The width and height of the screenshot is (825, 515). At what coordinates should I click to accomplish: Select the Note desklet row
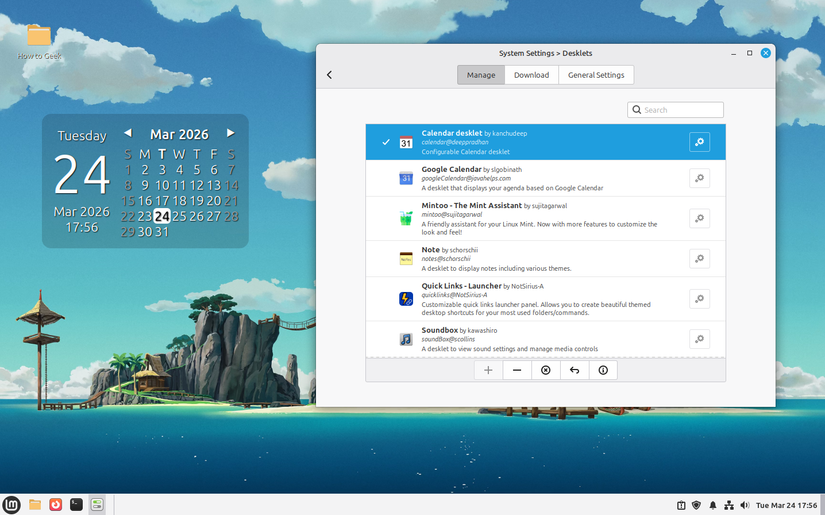[x=546, y=259]
